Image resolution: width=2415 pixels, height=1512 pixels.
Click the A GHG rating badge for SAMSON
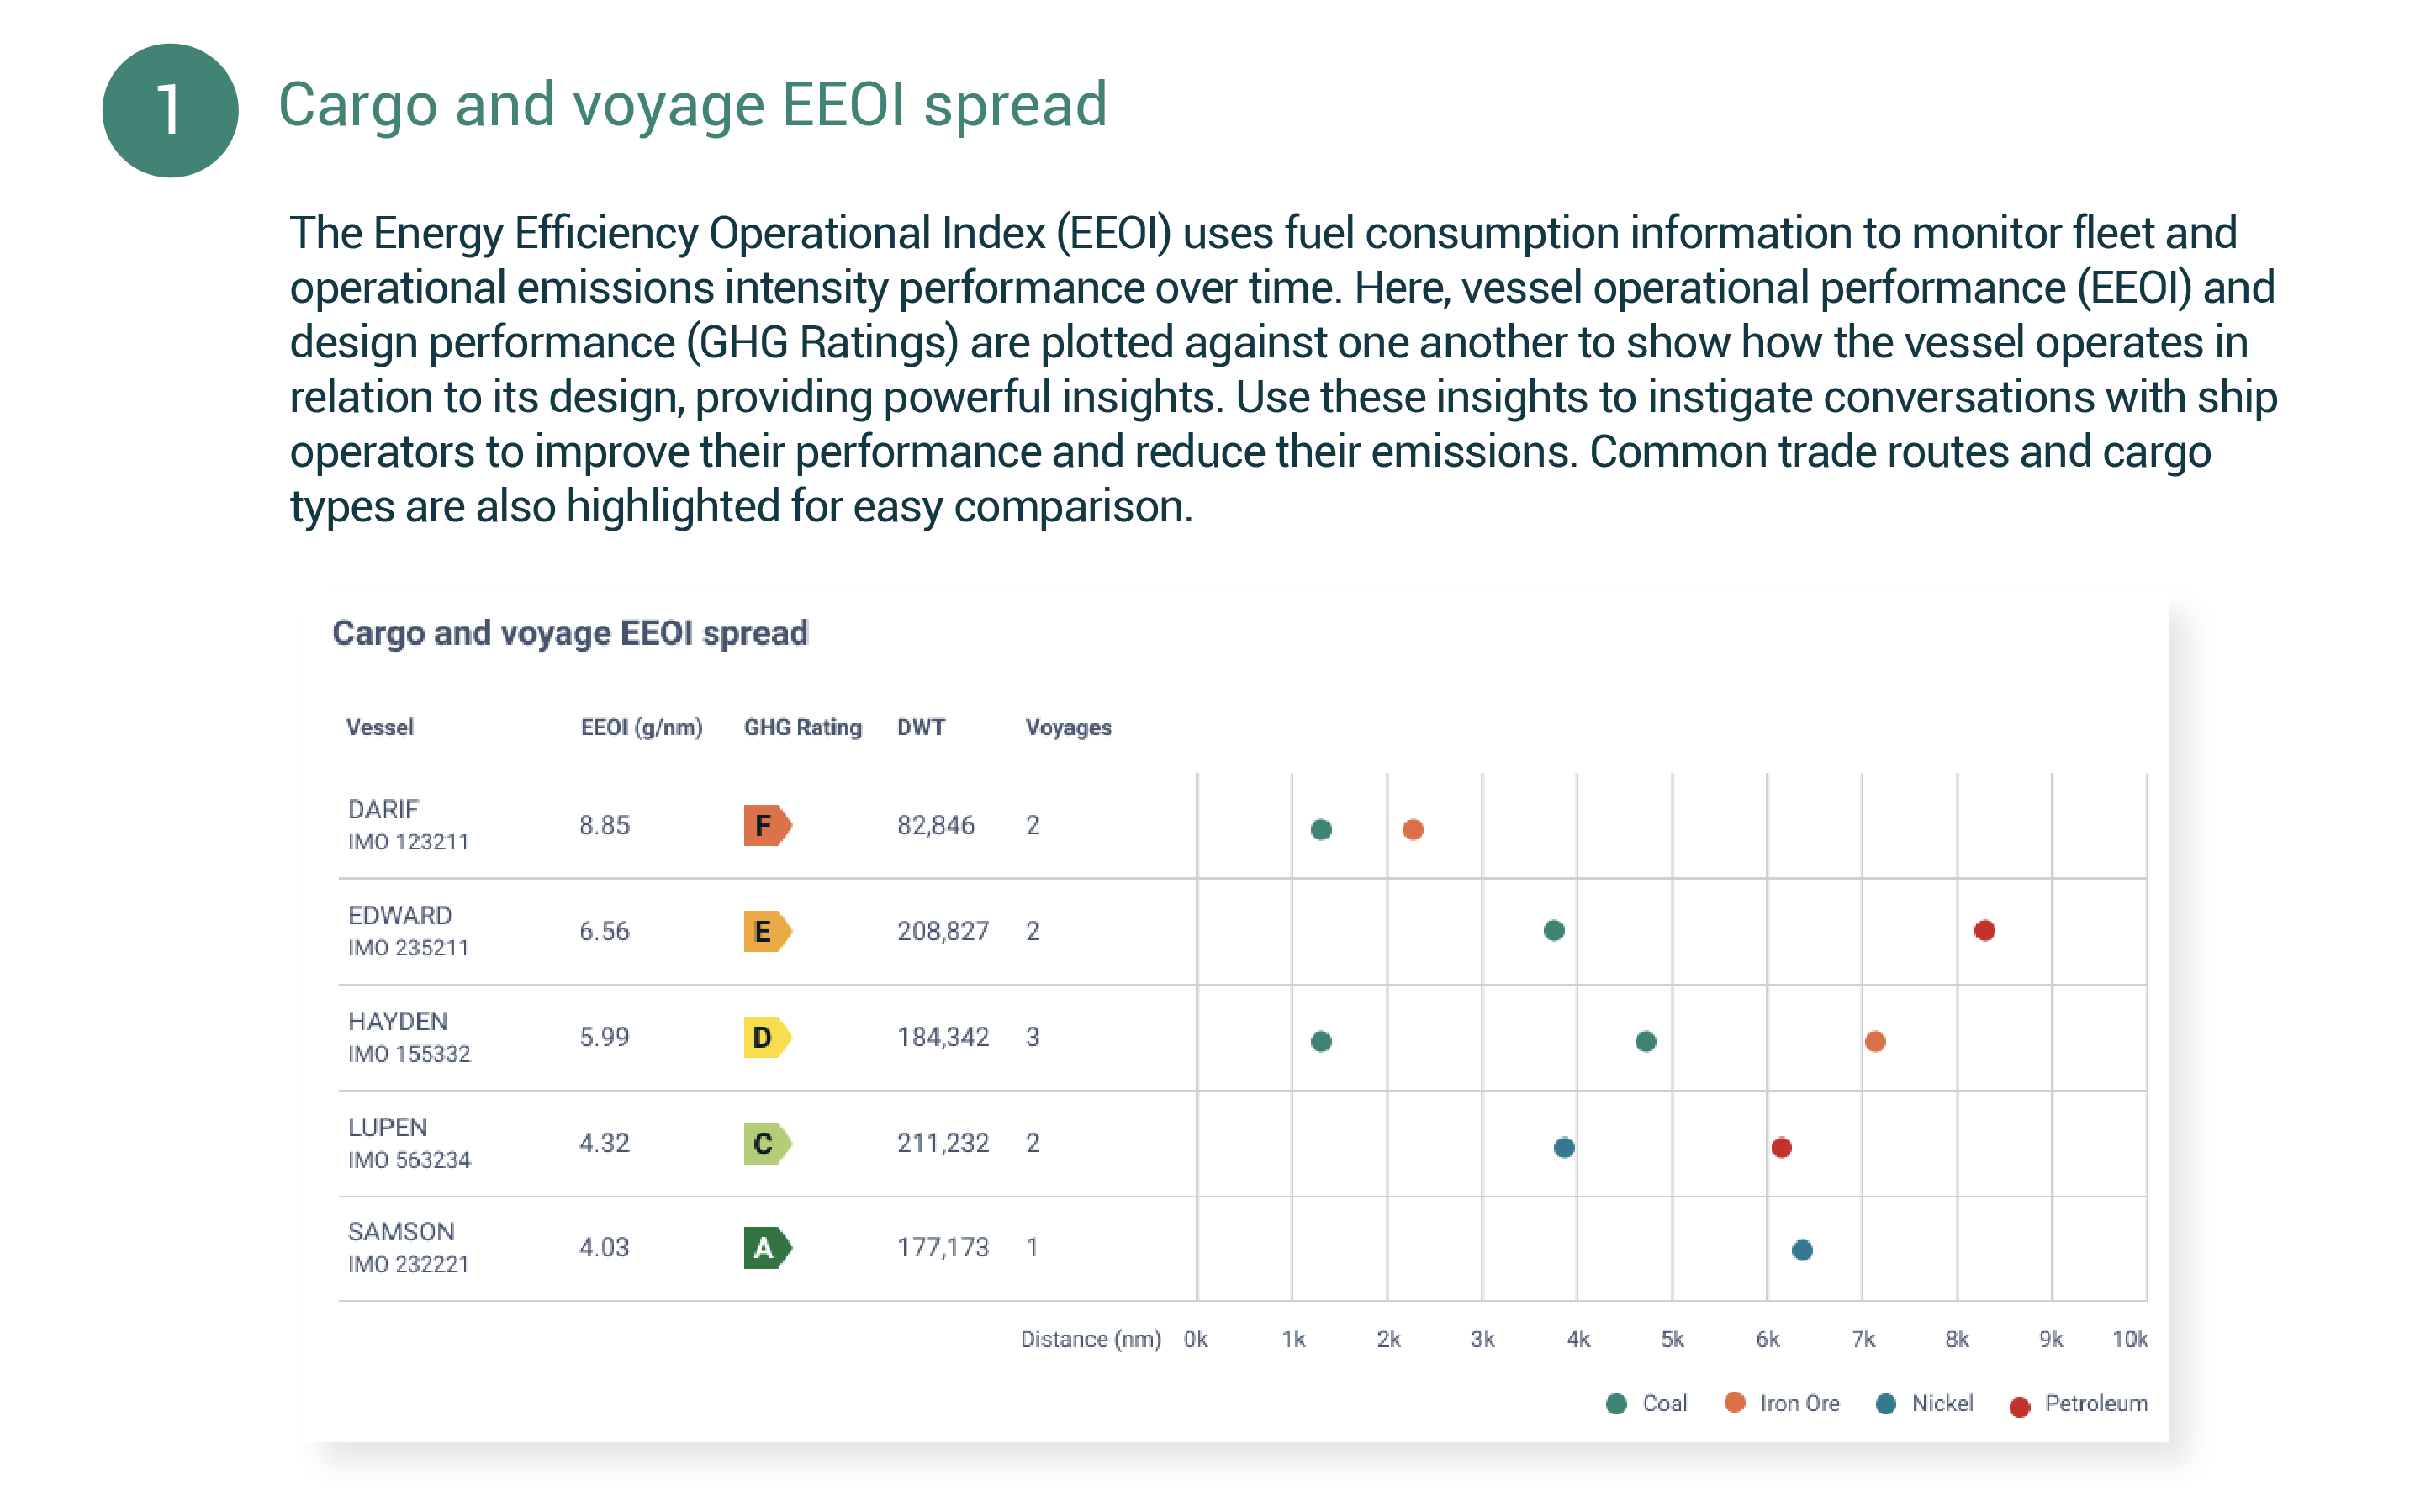(766, 1248)
